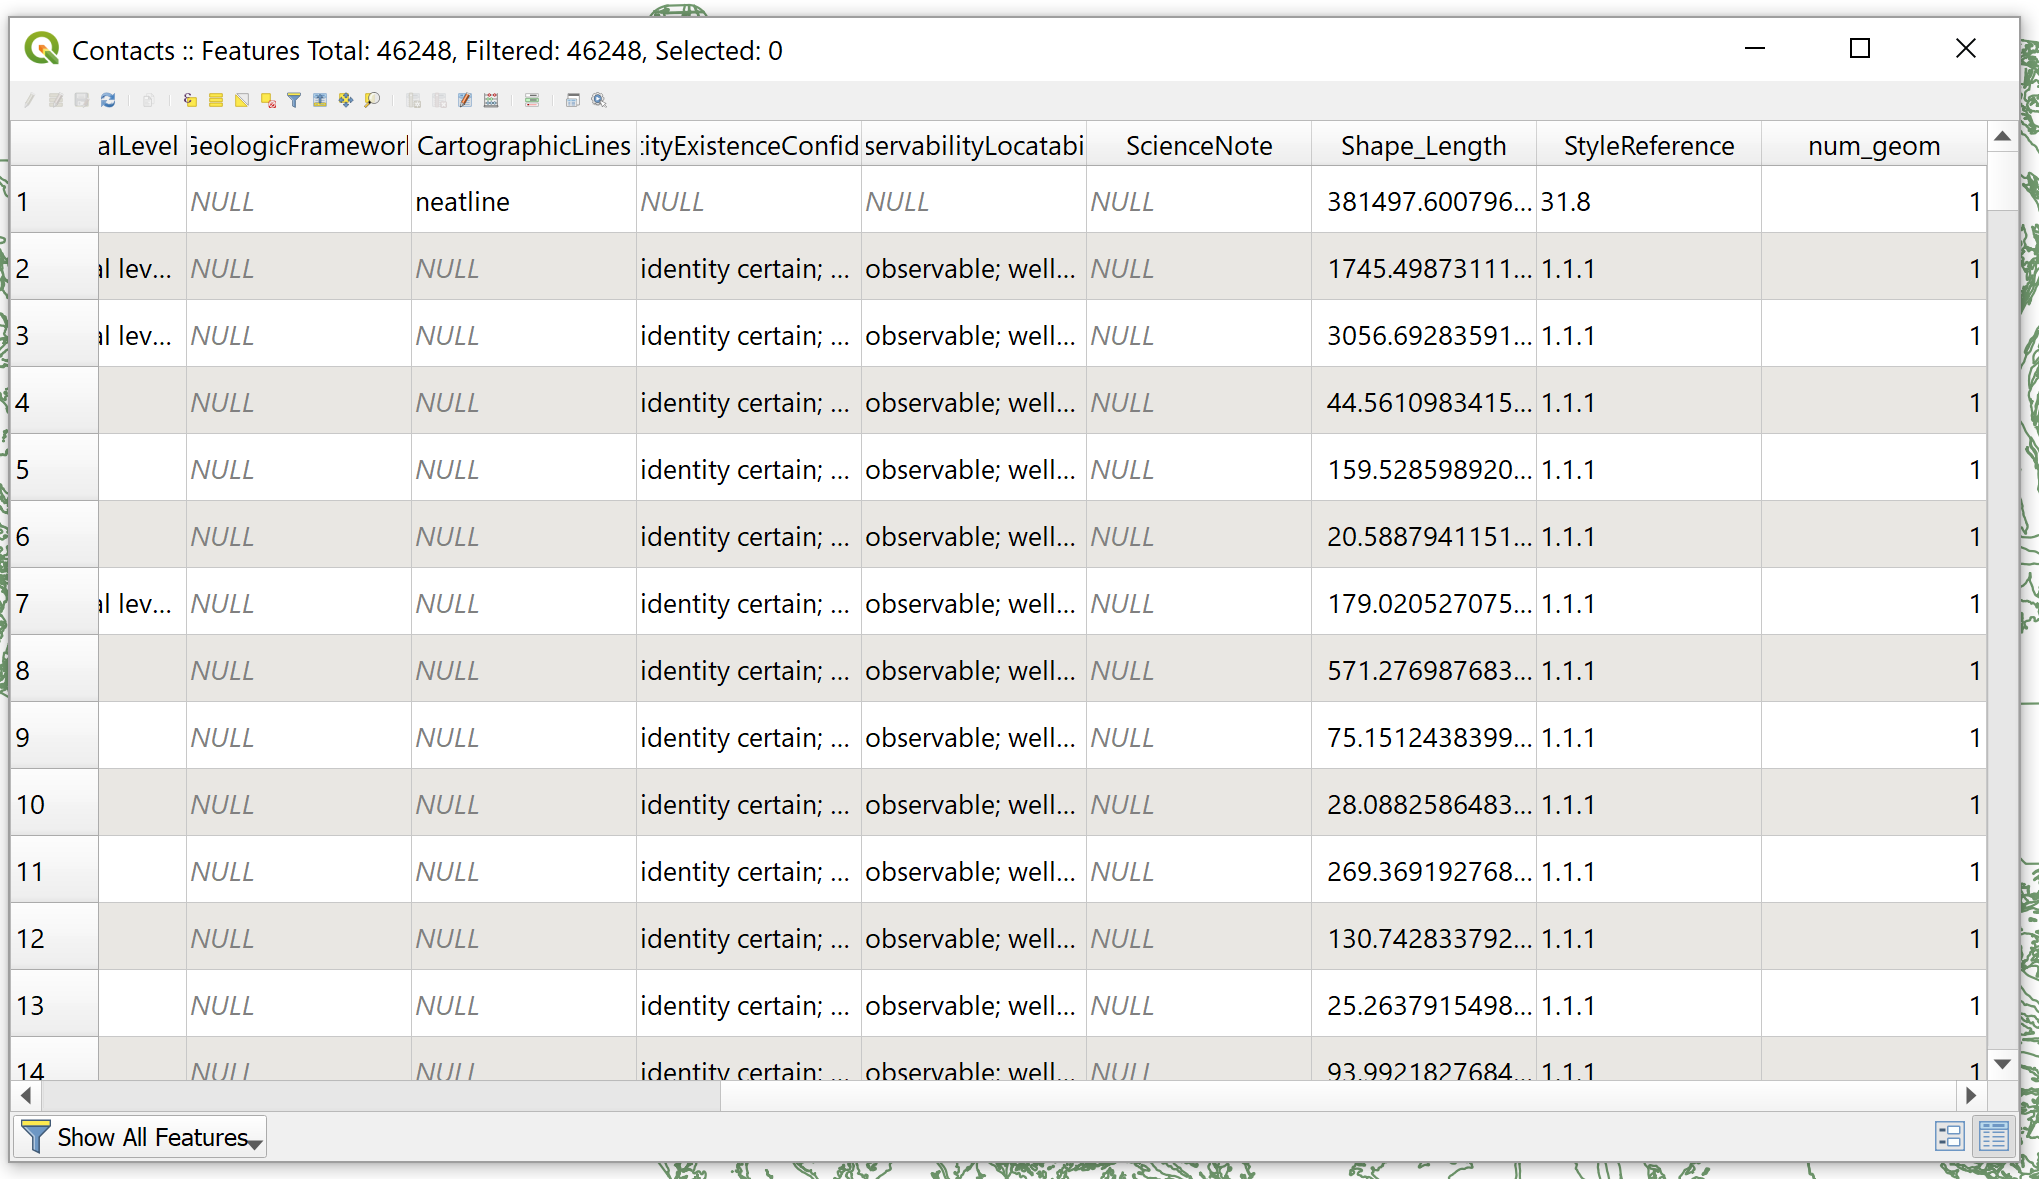
Task: Pan map to the selected rows
Action: (x=346, y=100)
